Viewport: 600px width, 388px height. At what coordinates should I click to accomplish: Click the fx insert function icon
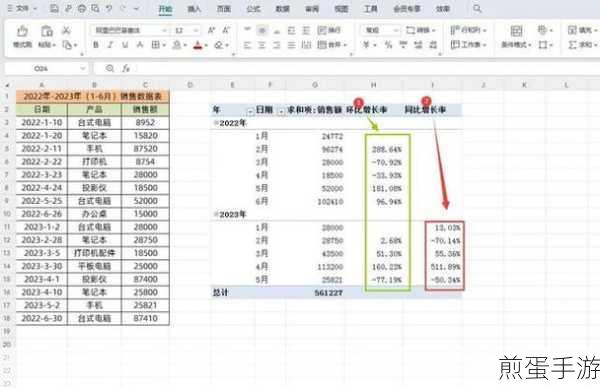(x=126, y=68)
